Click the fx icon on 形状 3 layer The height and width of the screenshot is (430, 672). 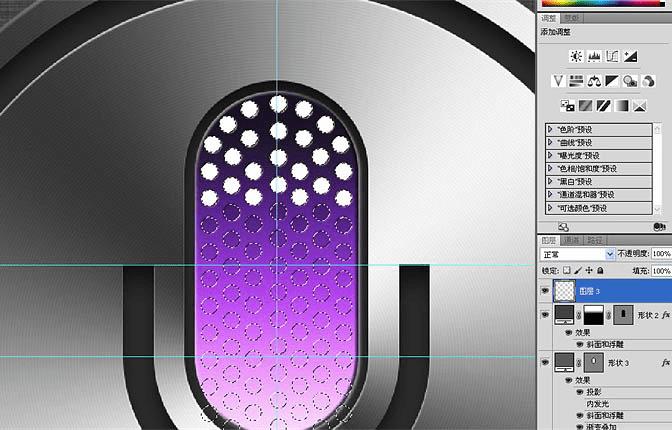click(666, 363)
